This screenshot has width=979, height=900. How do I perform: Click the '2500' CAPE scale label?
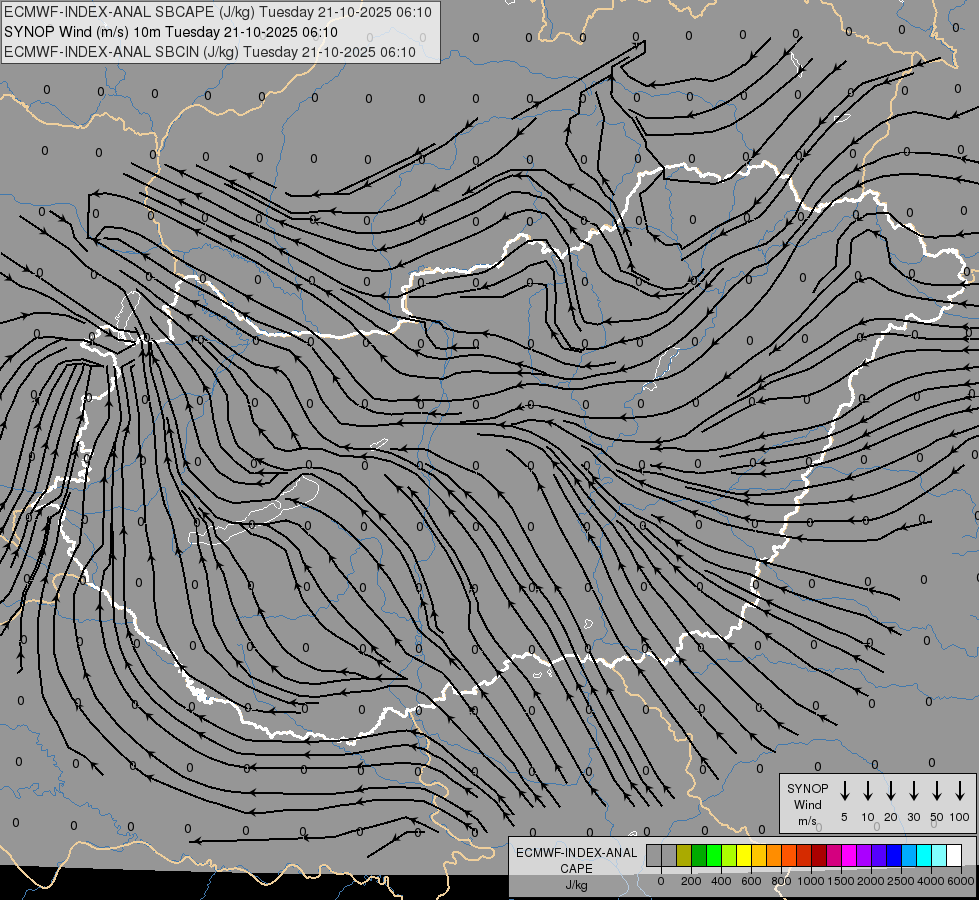(x=901, y=881)
